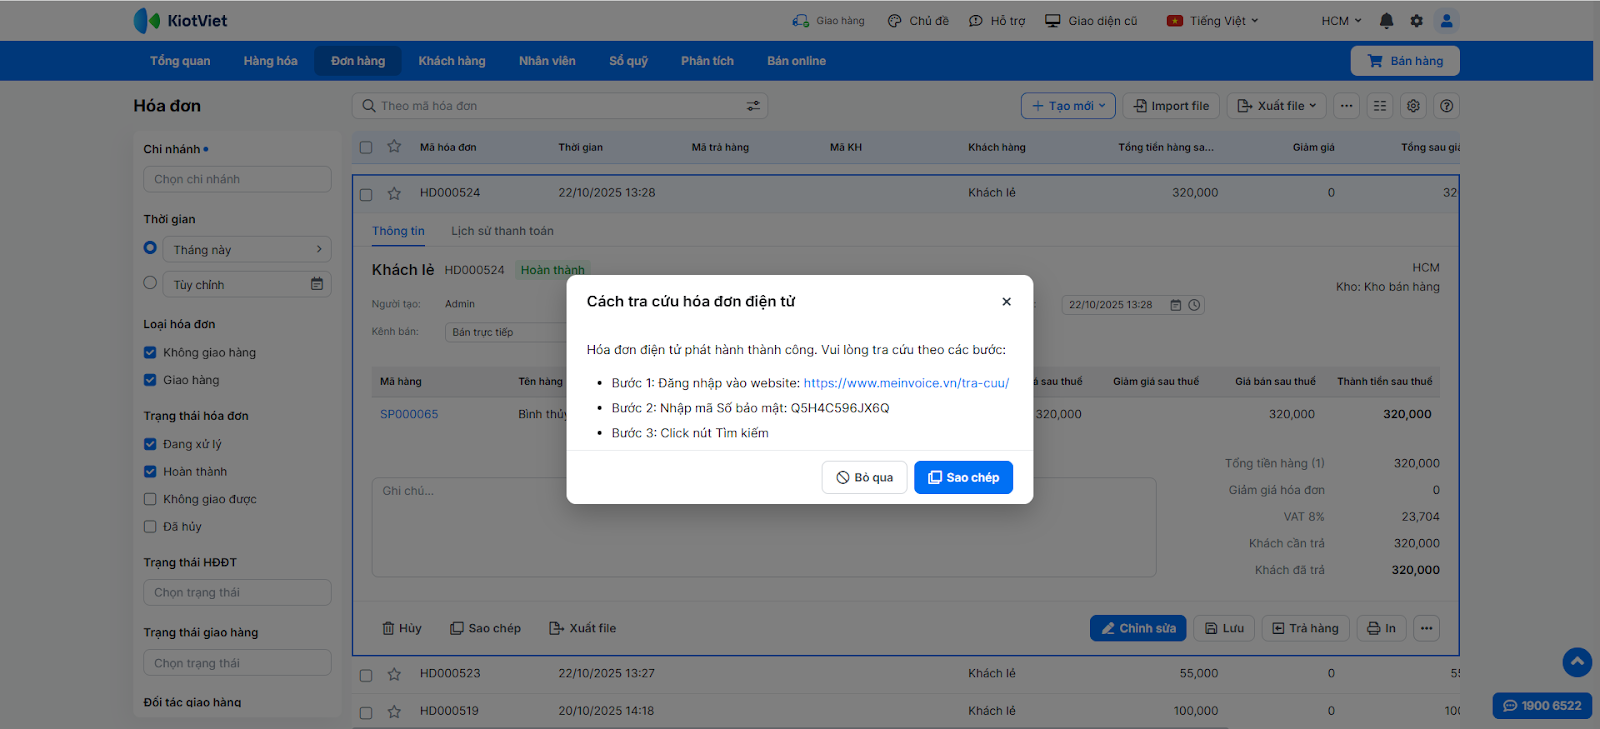Open Hàng hóa menu

[270, 61]
